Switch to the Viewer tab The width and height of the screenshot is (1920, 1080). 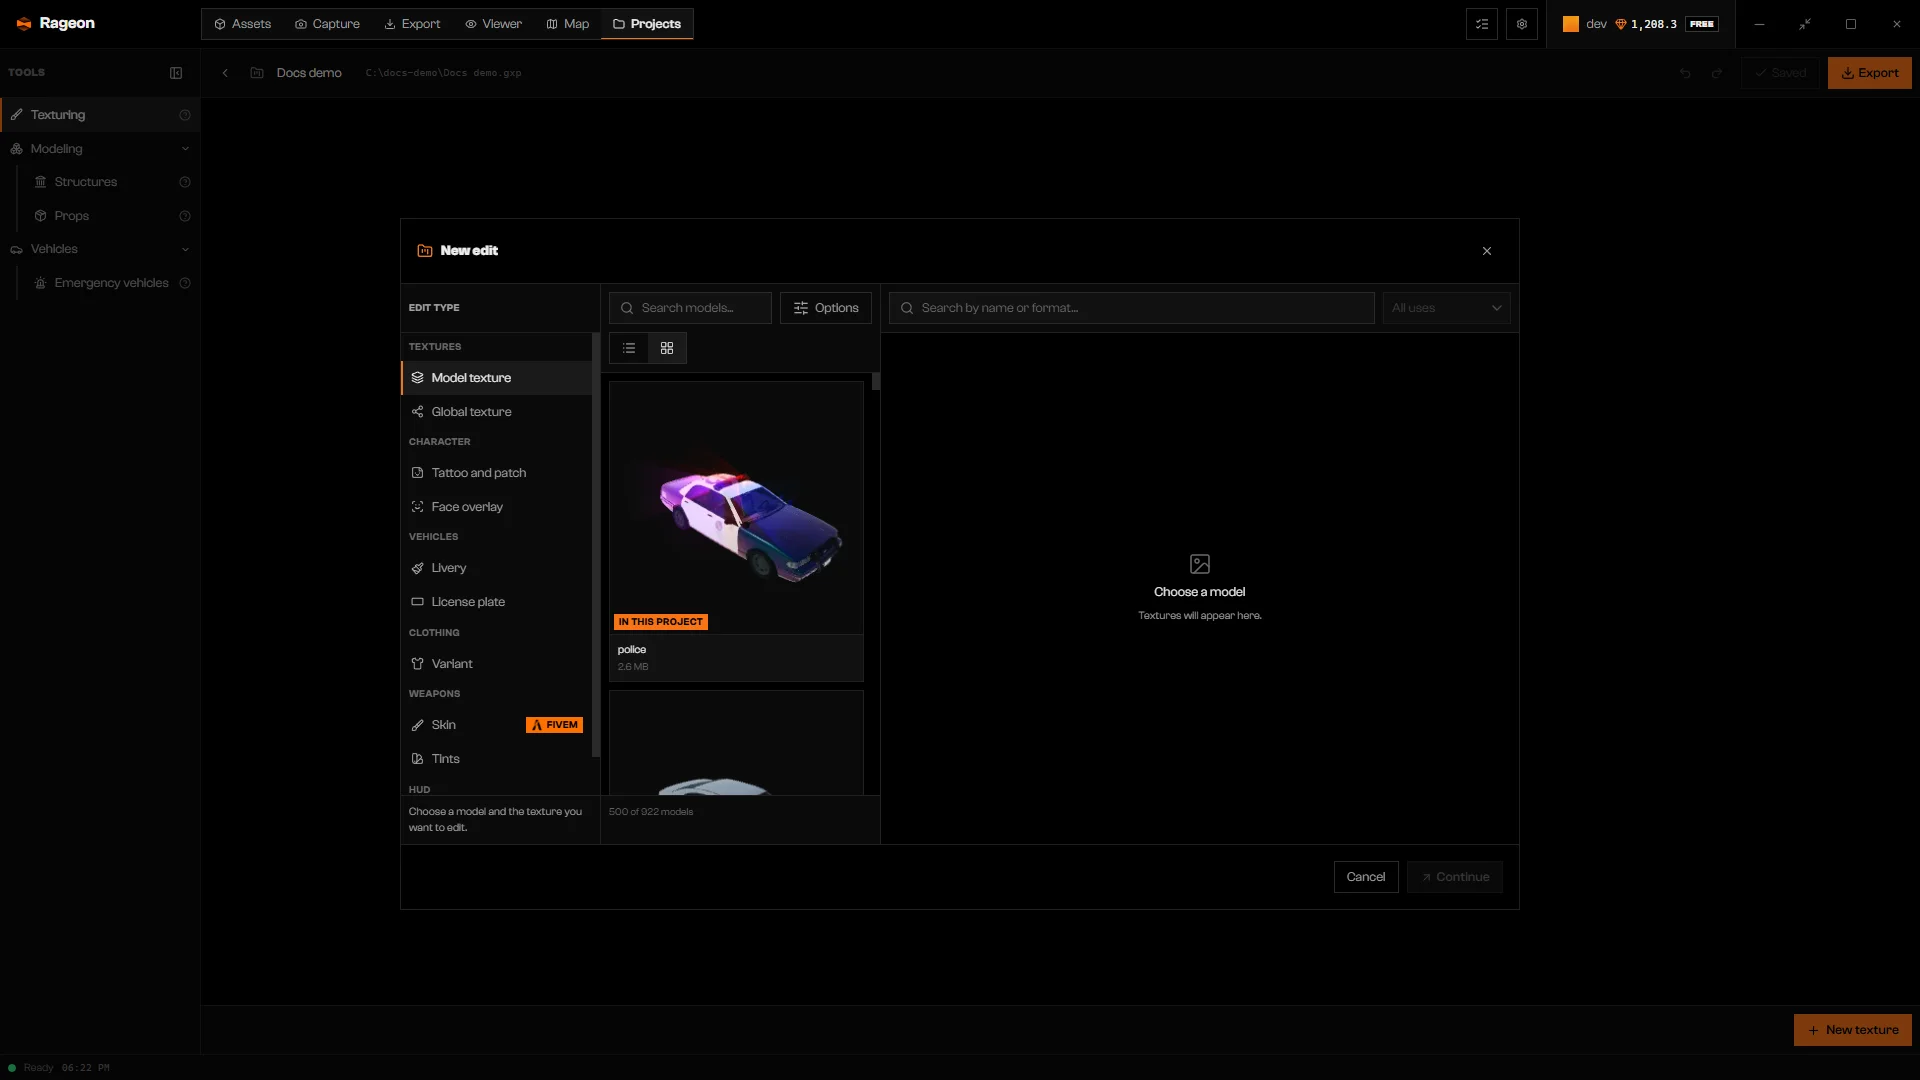(x=493, y=24)
